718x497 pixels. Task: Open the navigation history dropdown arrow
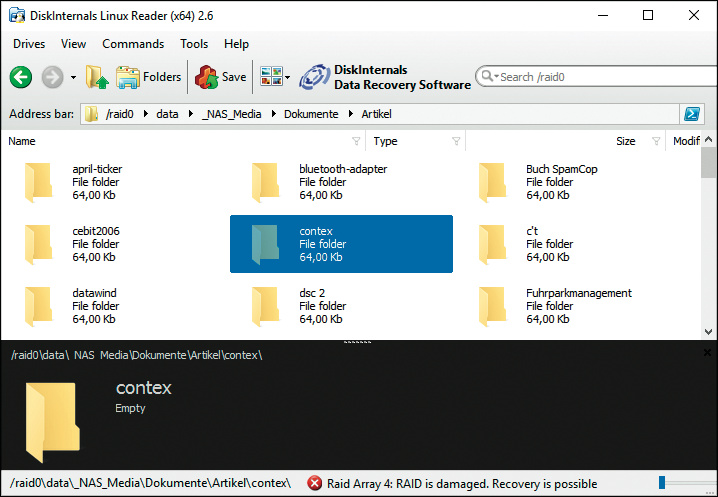point(73,78)
